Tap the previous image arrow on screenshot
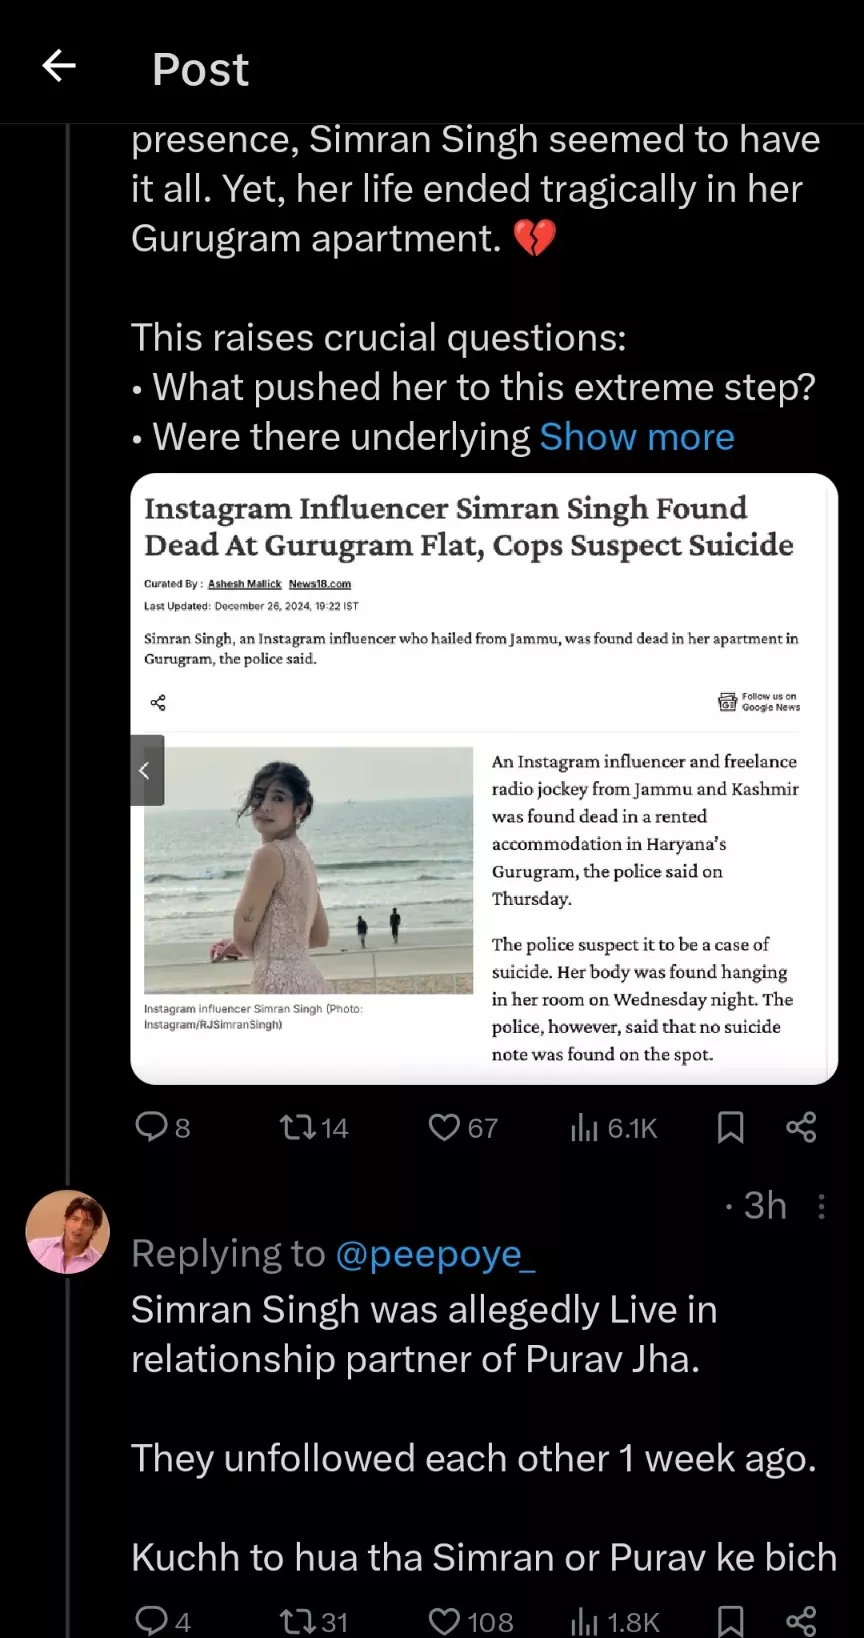Viewport: 864px width, 1638px height. (146, 770)
